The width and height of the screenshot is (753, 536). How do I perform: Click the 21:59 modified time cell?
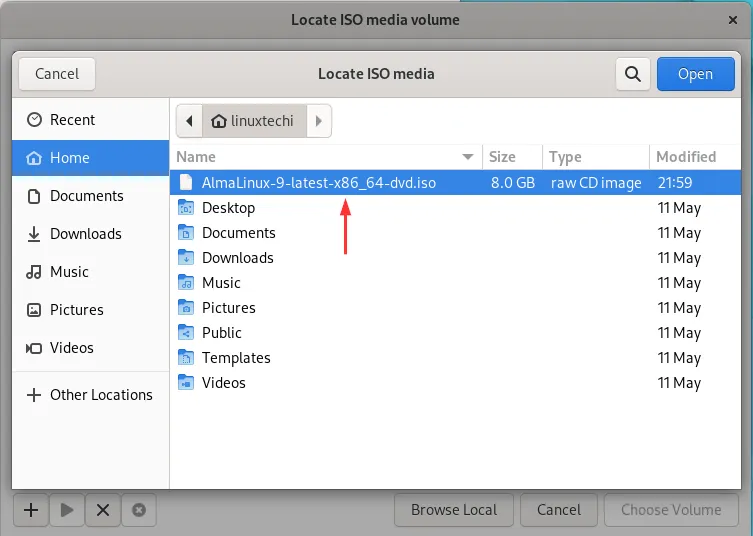coord(675,183)
